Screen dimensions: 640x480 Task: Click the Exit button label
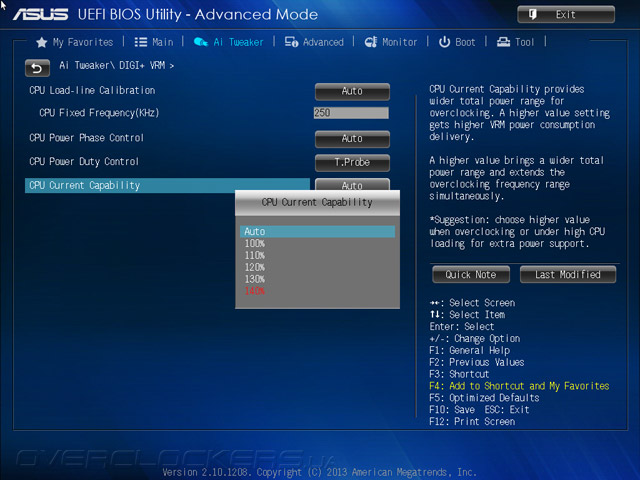pos(565,15)
